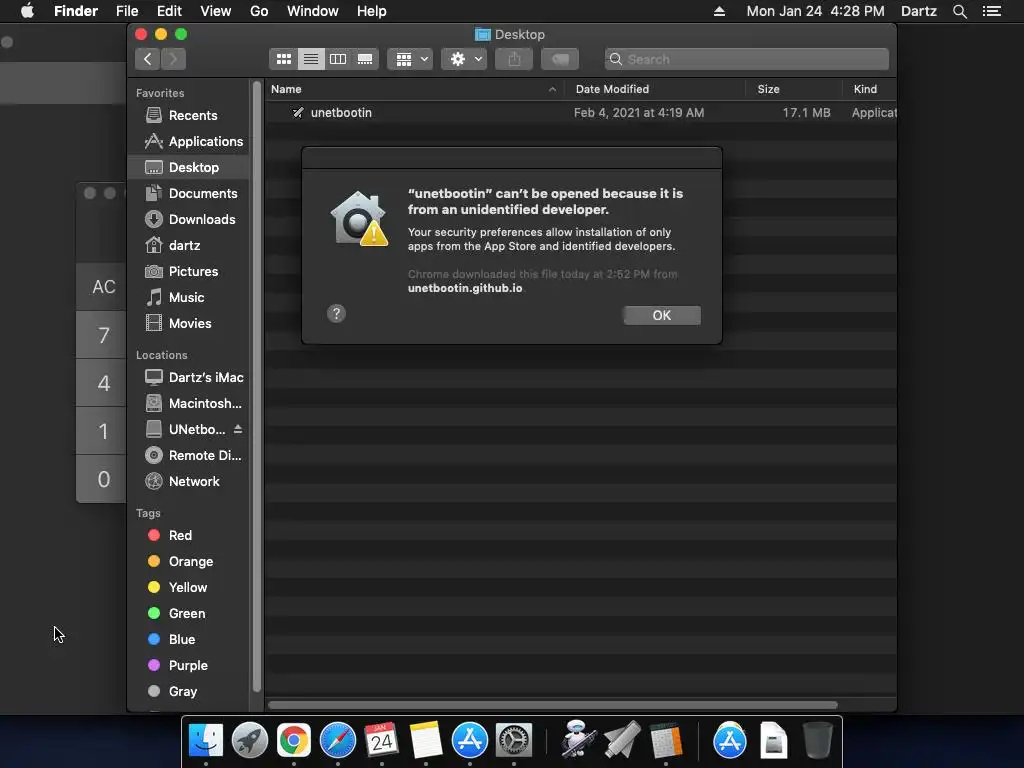
Task: Open Calendar from the Dock
Action: (x=381, y=741)
